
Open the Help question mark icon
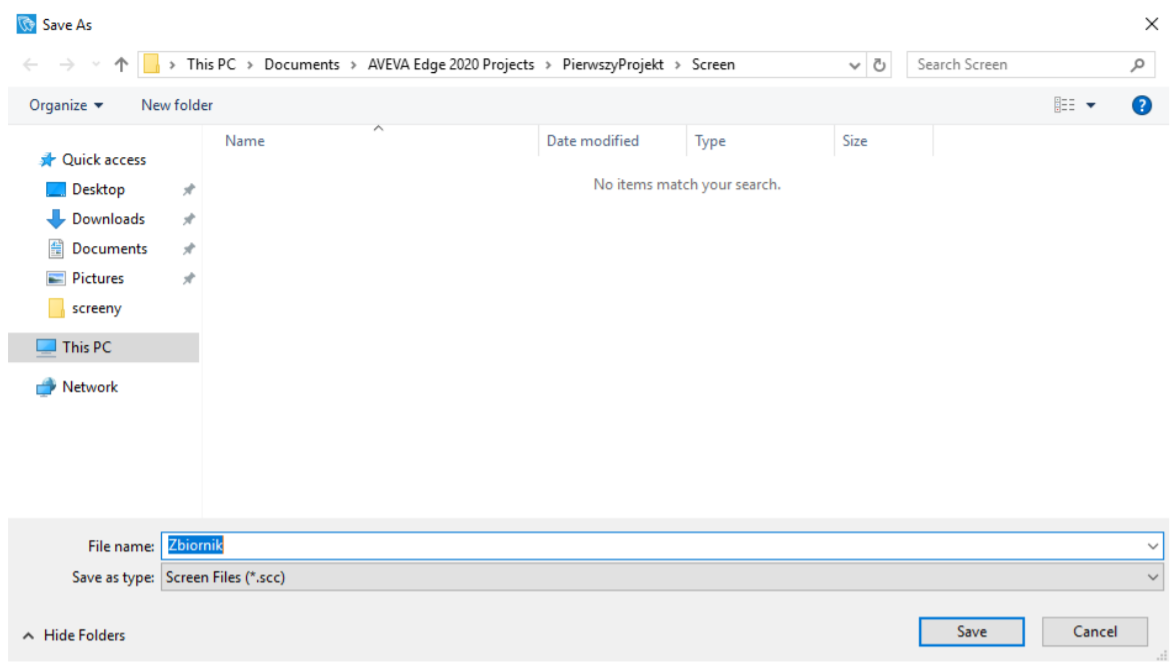pyautogui.click(x=1141, y=105)
